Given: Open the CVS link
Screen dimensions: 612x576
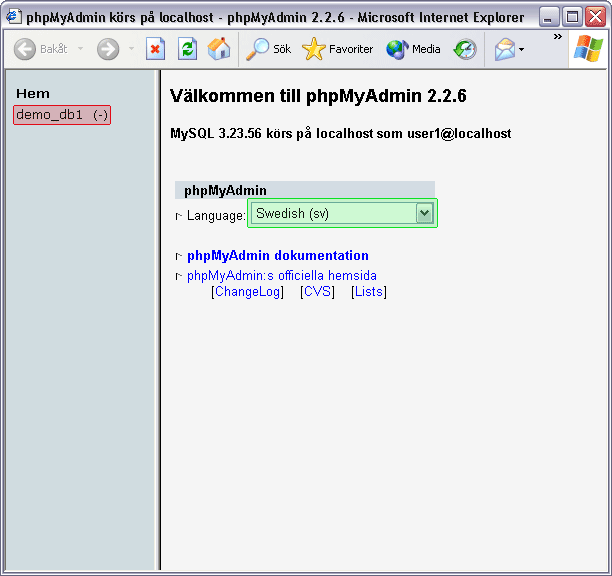Looking at the screenshot, I should tap(317, 292).
